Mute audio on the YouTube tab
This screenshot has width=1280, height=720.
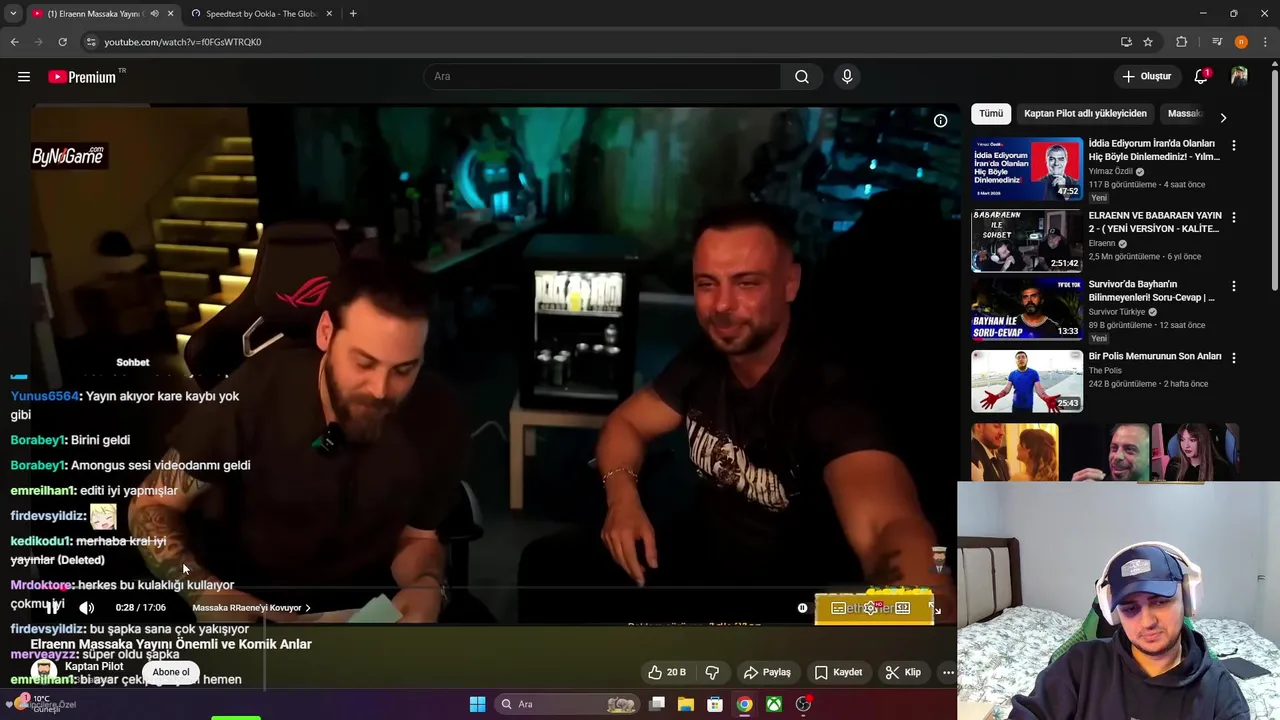[153, 14]
